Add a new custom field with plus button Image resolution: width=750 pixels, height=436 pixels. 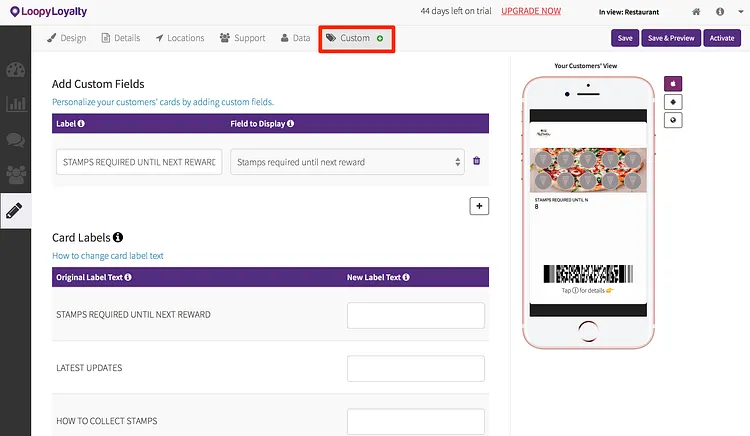coord(479,206)
